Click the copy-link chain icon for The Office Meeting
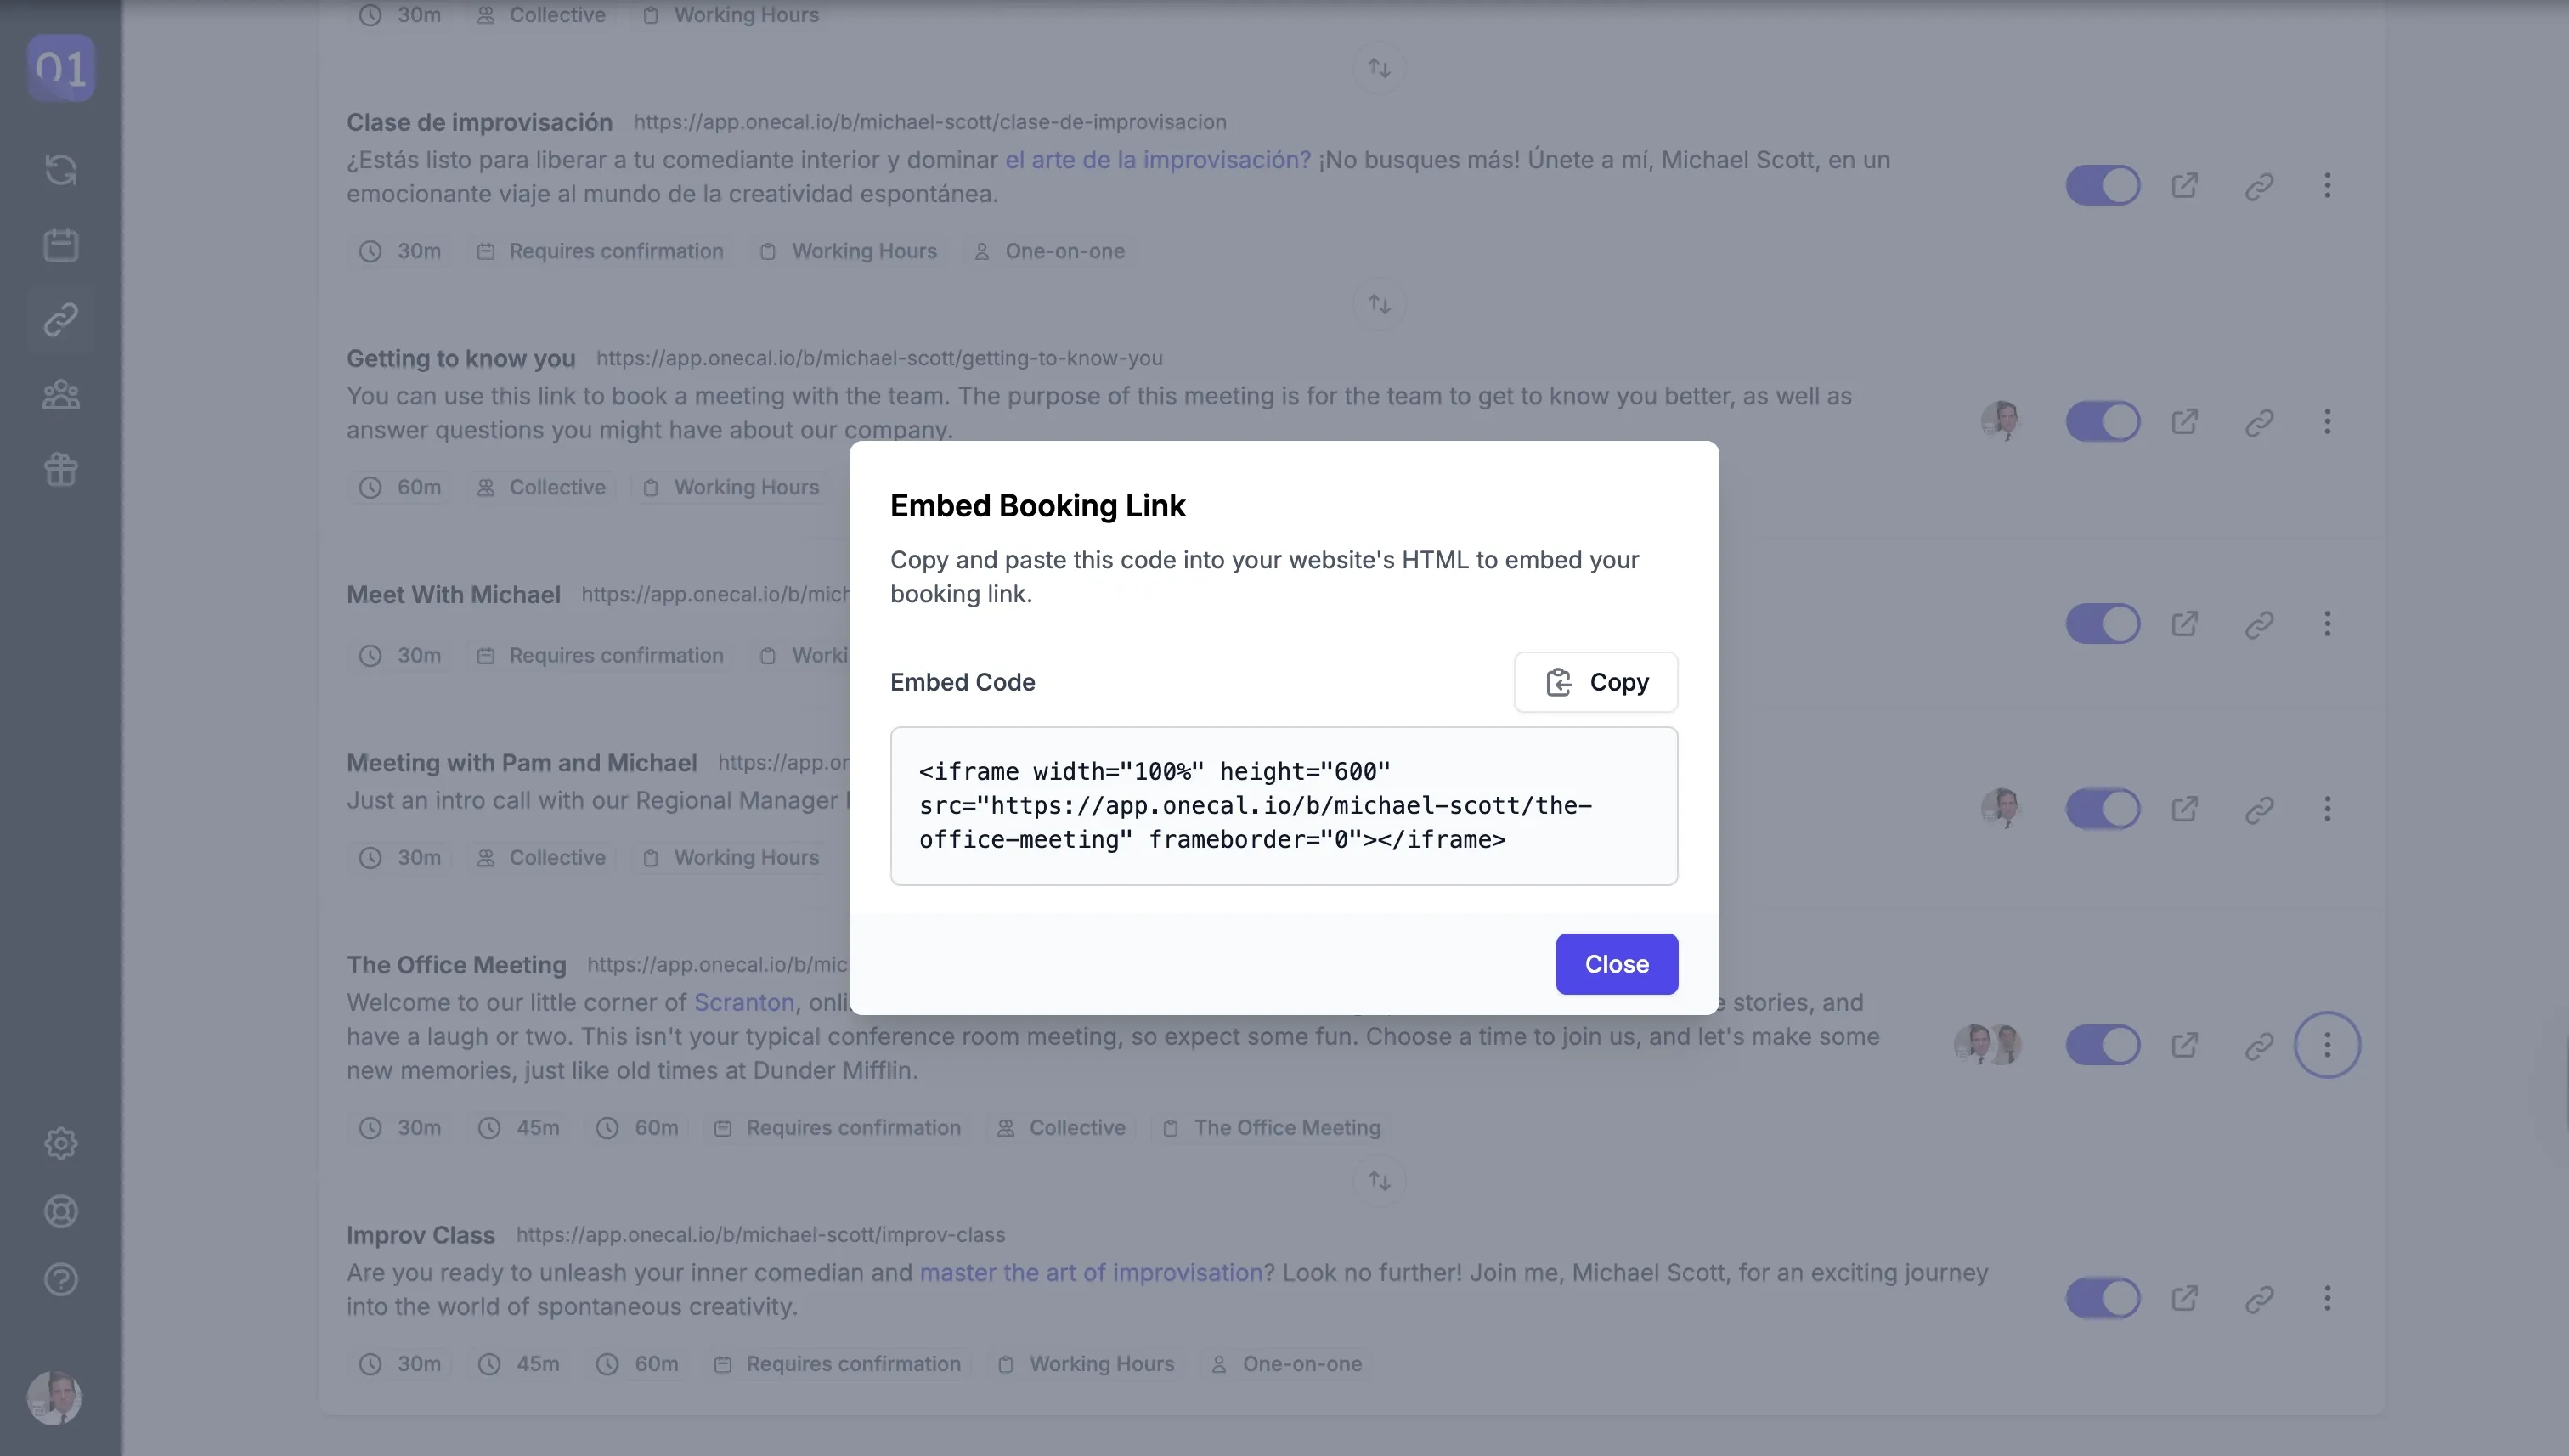The height and width of the screenshot is (1456, 2569). pyautogui.click(x=2259, y=1044)
